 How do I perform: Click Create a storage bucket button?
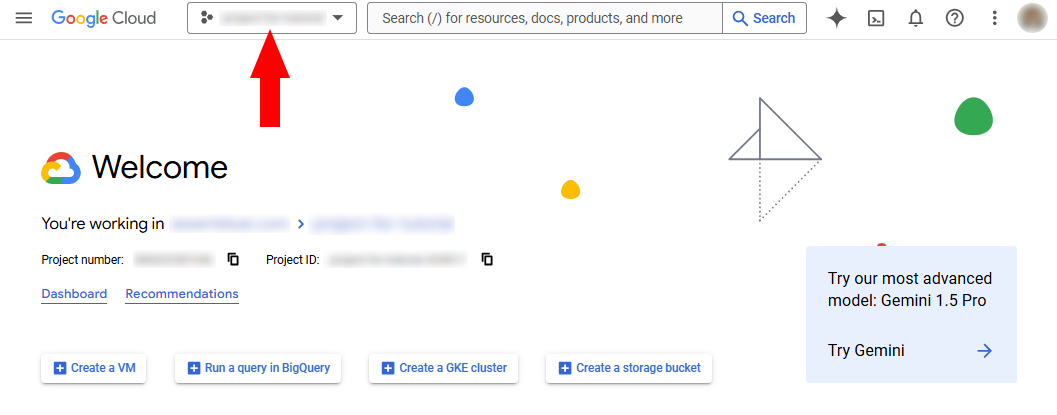coord(629,368)
